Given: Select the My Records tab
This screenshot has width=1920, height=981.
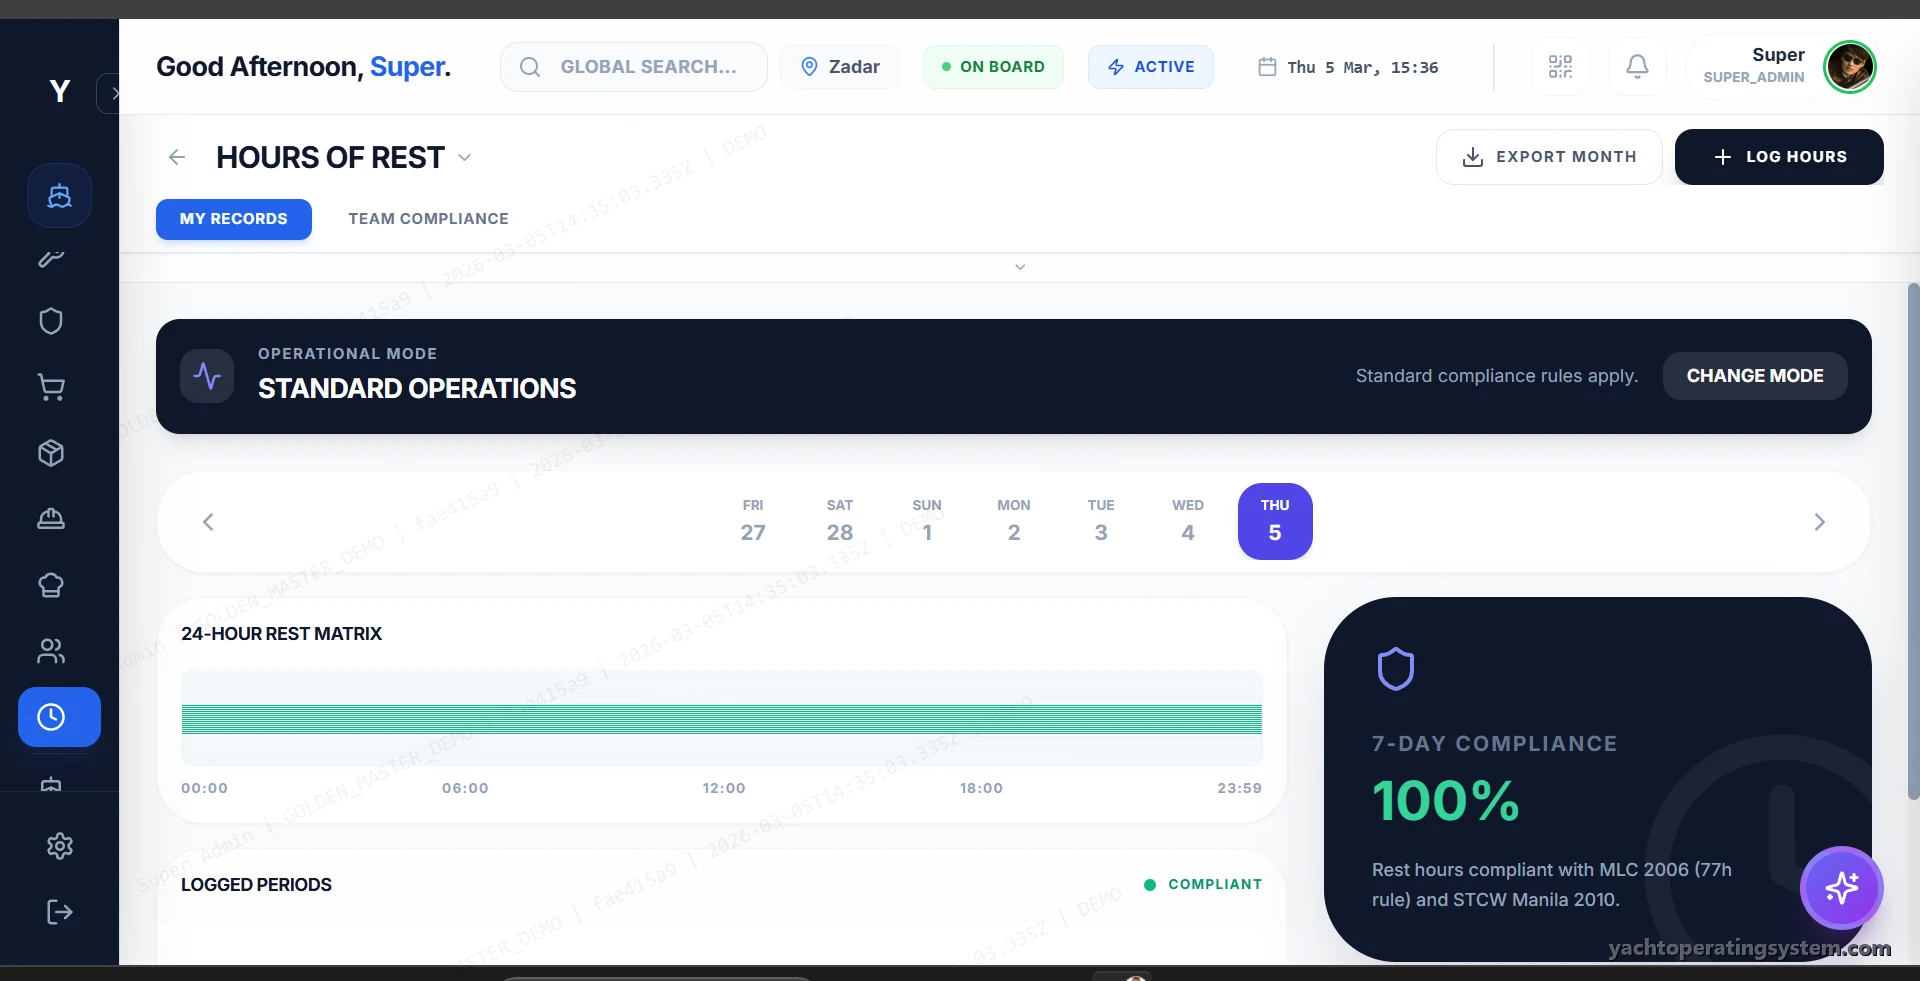Looking at the screenshot, I should point(233,219).
